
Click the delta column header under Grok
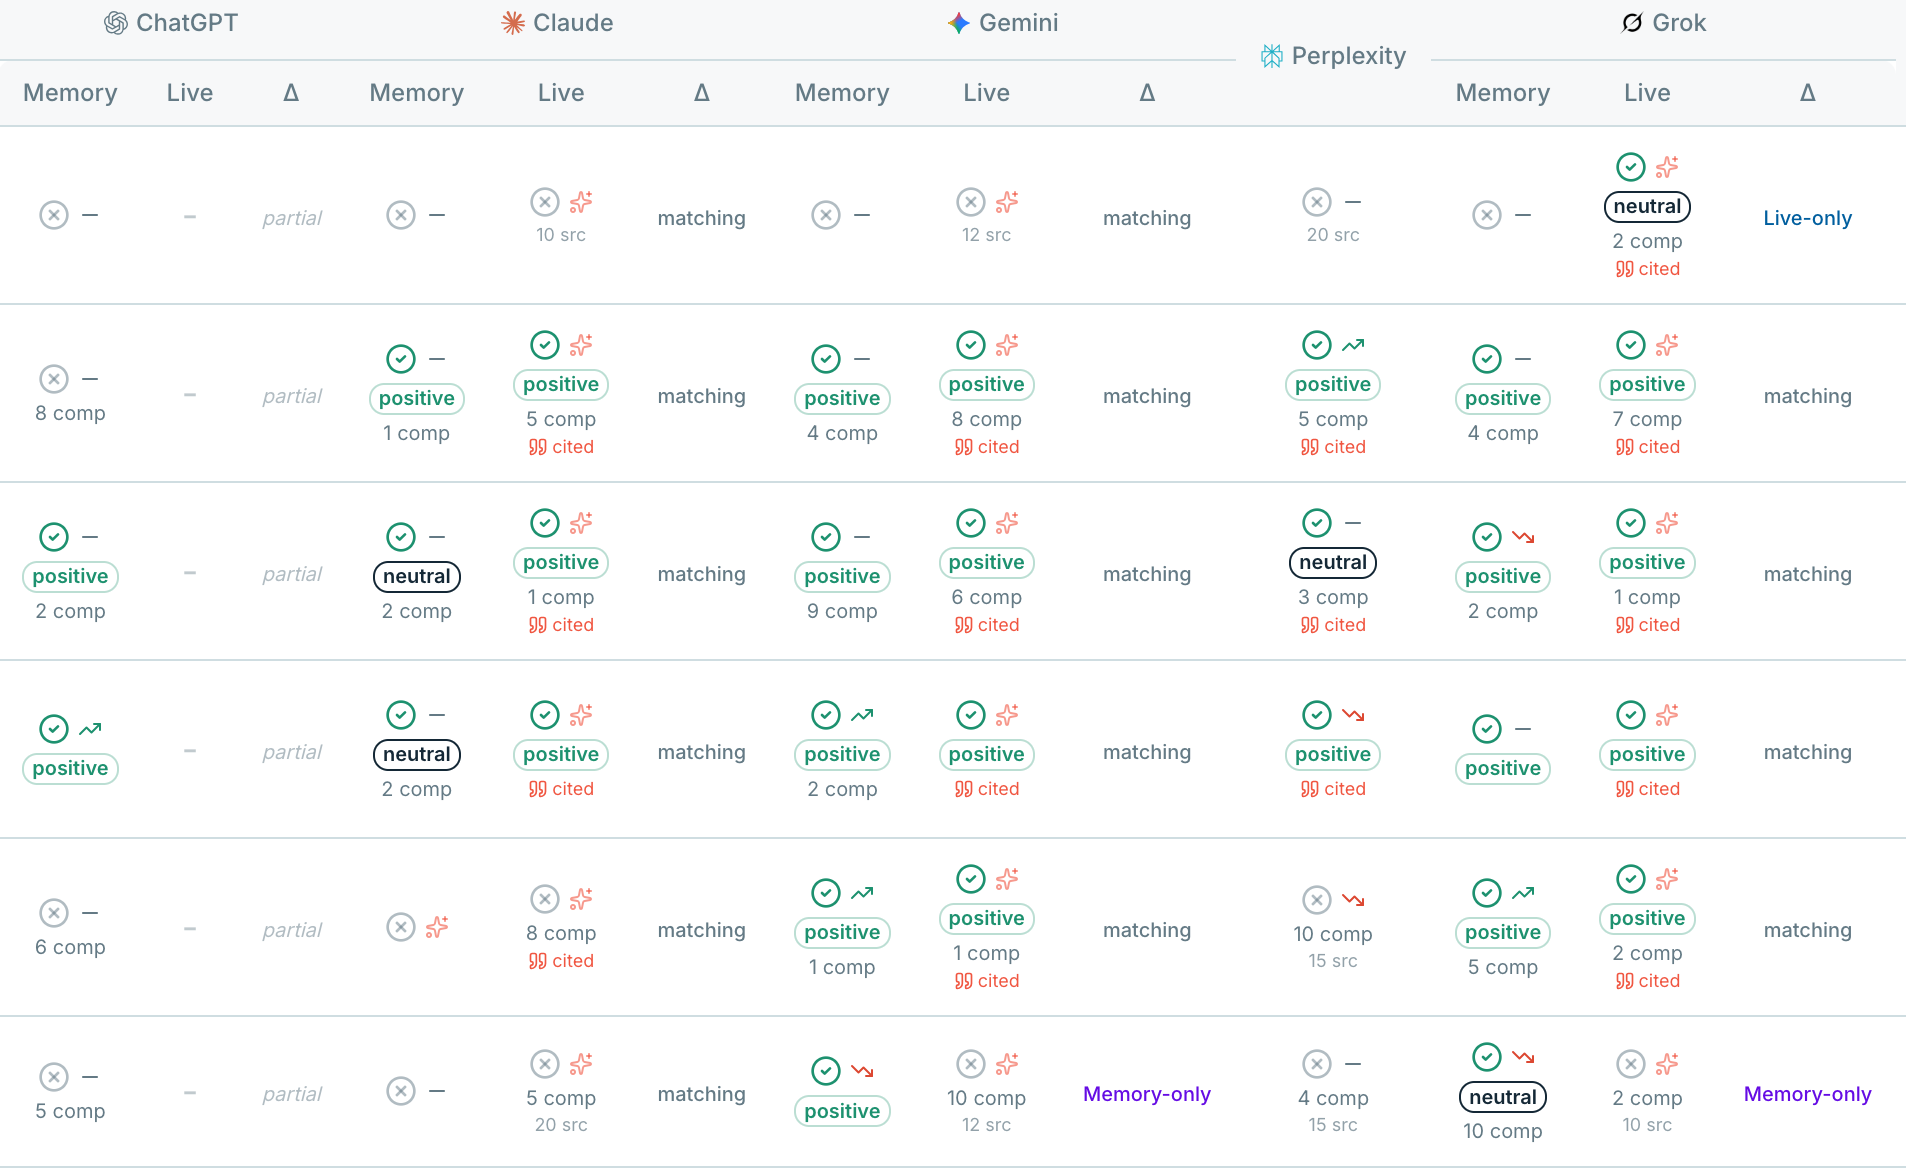coord(1807,93)
